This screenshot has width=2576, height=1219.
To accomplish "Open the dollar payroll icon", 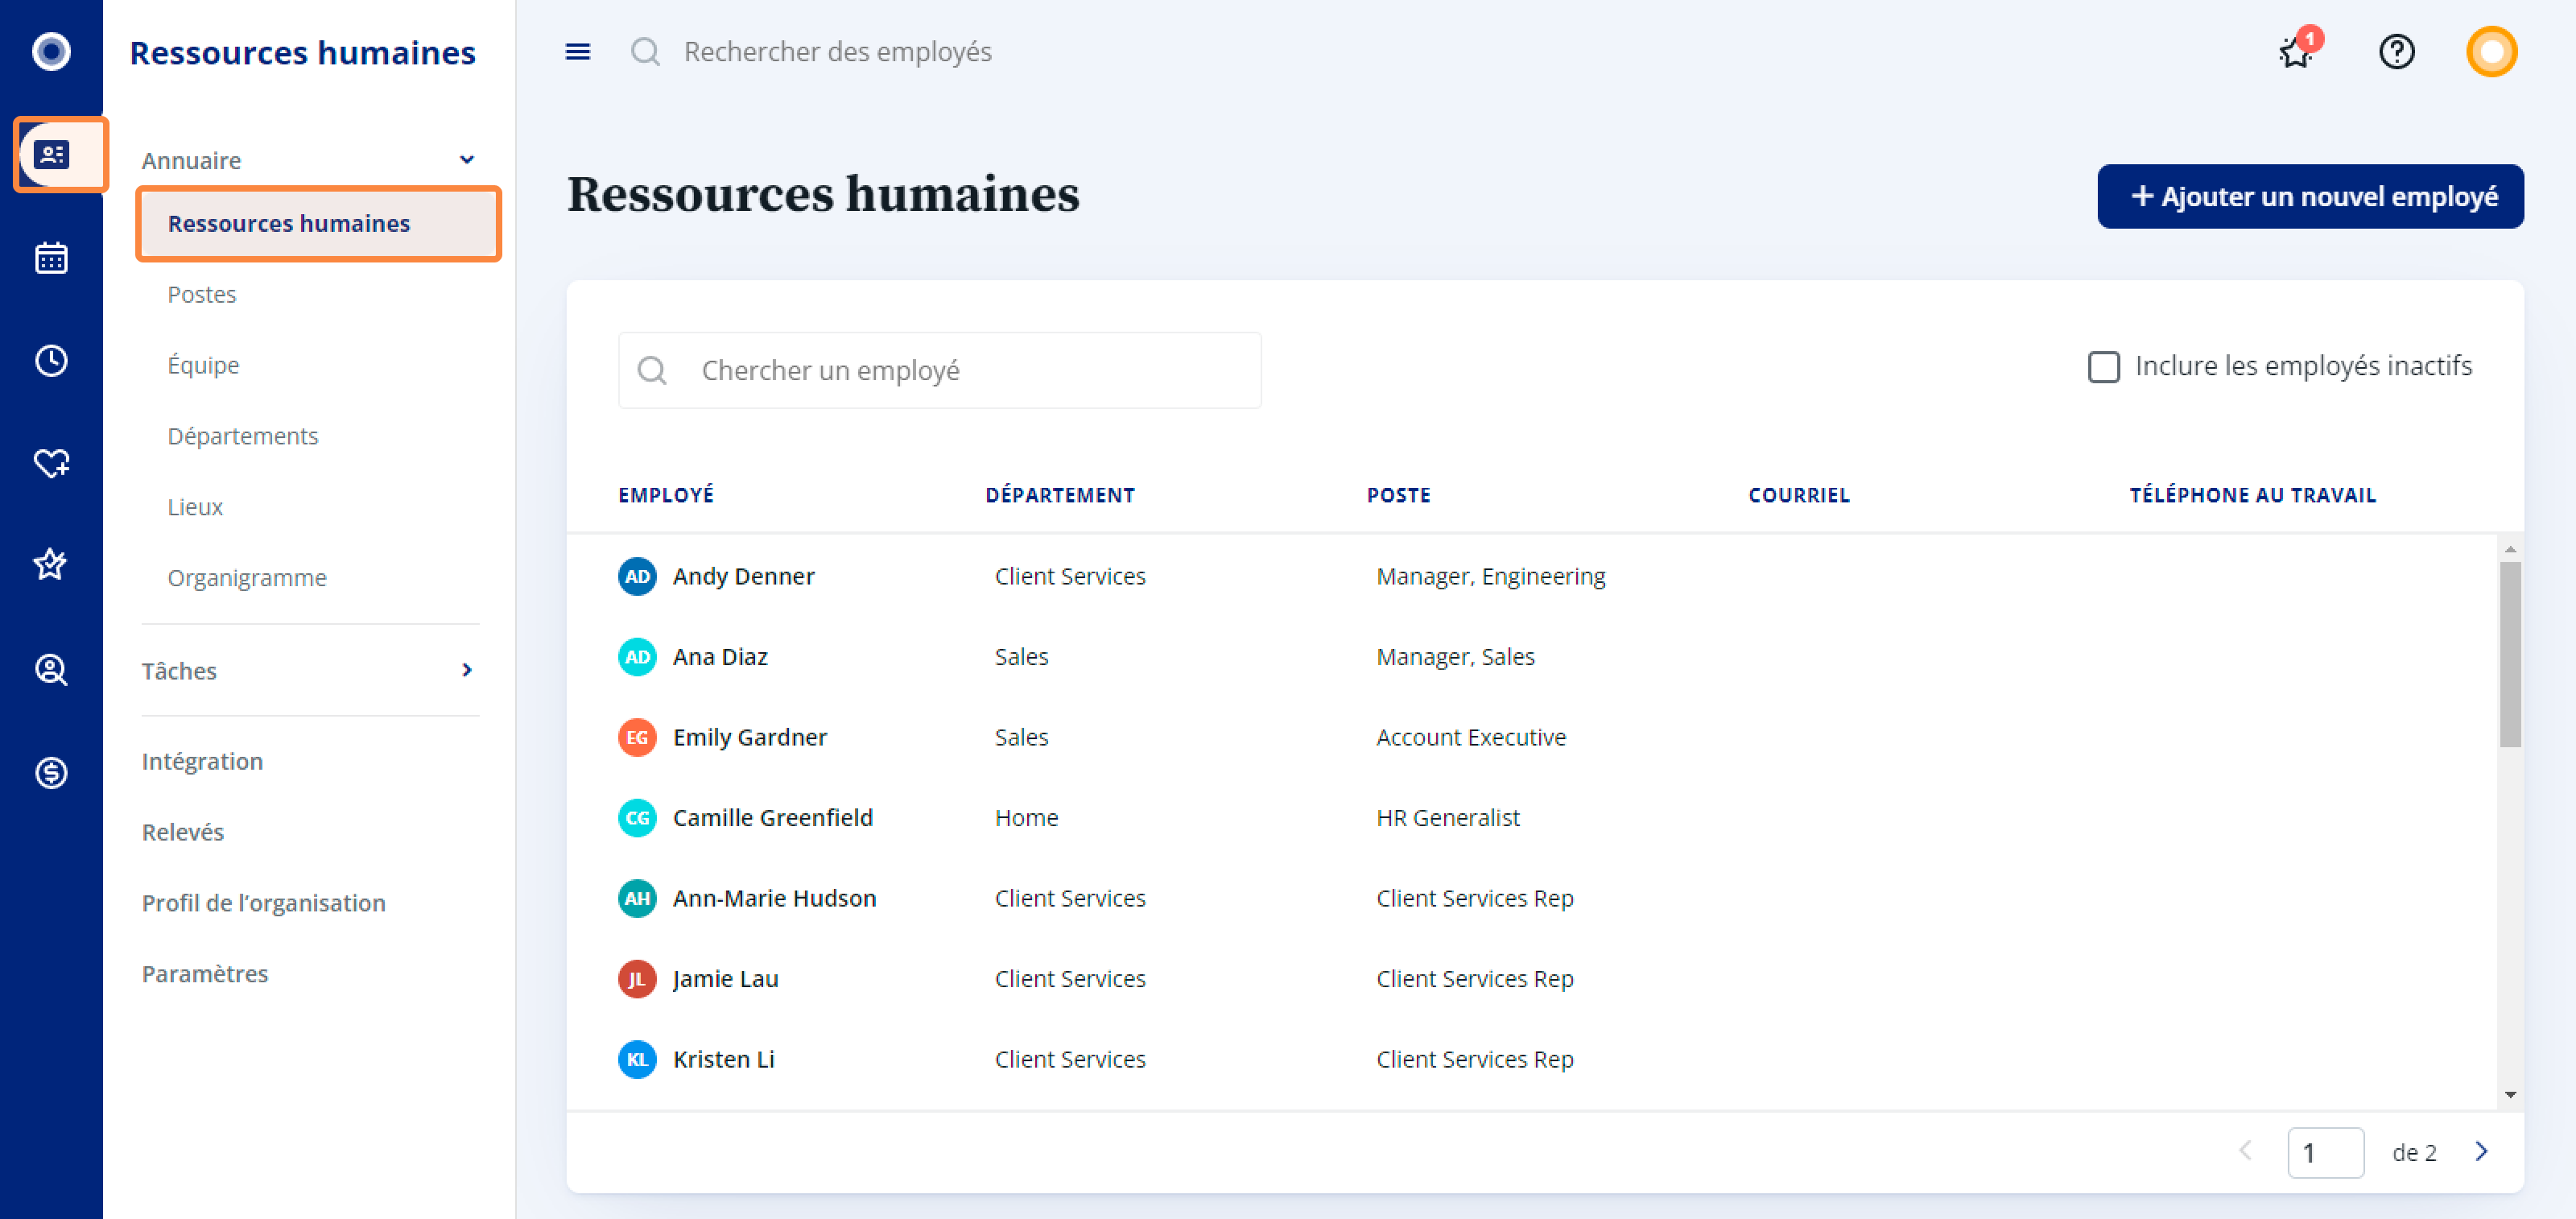I will (51, 772).
